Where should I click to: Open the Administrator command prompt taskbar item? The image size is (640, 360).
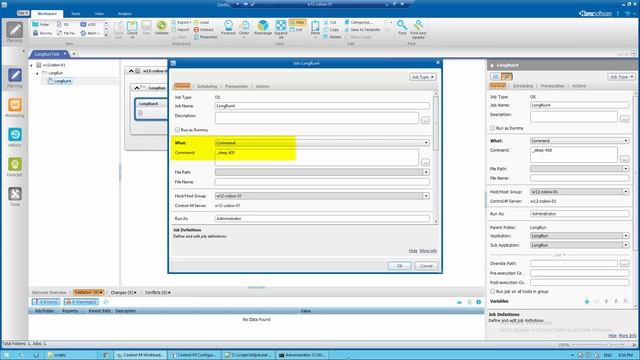pyautogui.click(x=302, y=355)
